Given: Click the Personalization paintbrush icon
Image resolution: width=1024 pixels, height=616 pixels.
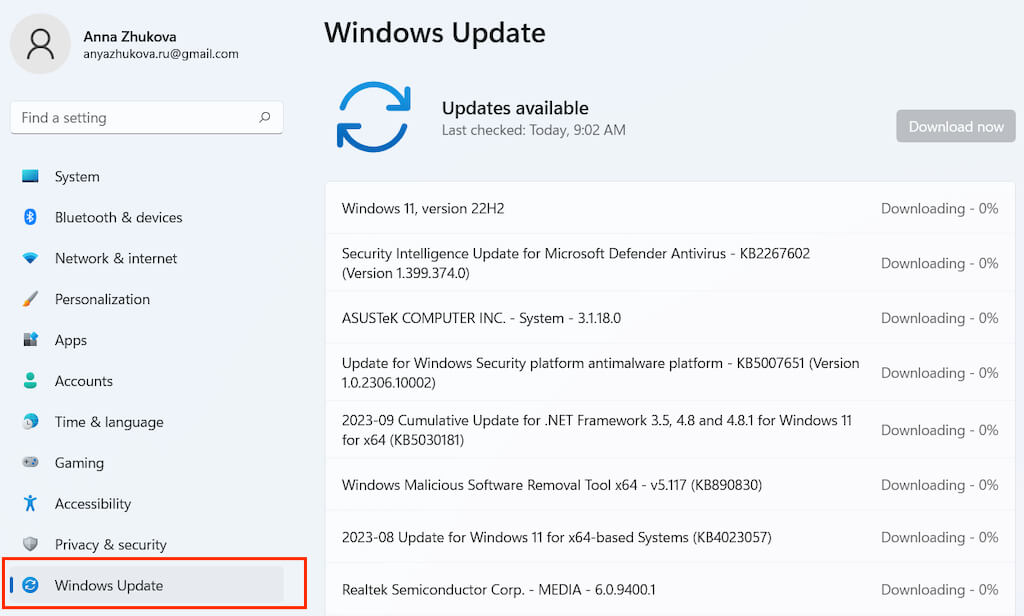Looking at the screenshot, I should click(31, 299).
